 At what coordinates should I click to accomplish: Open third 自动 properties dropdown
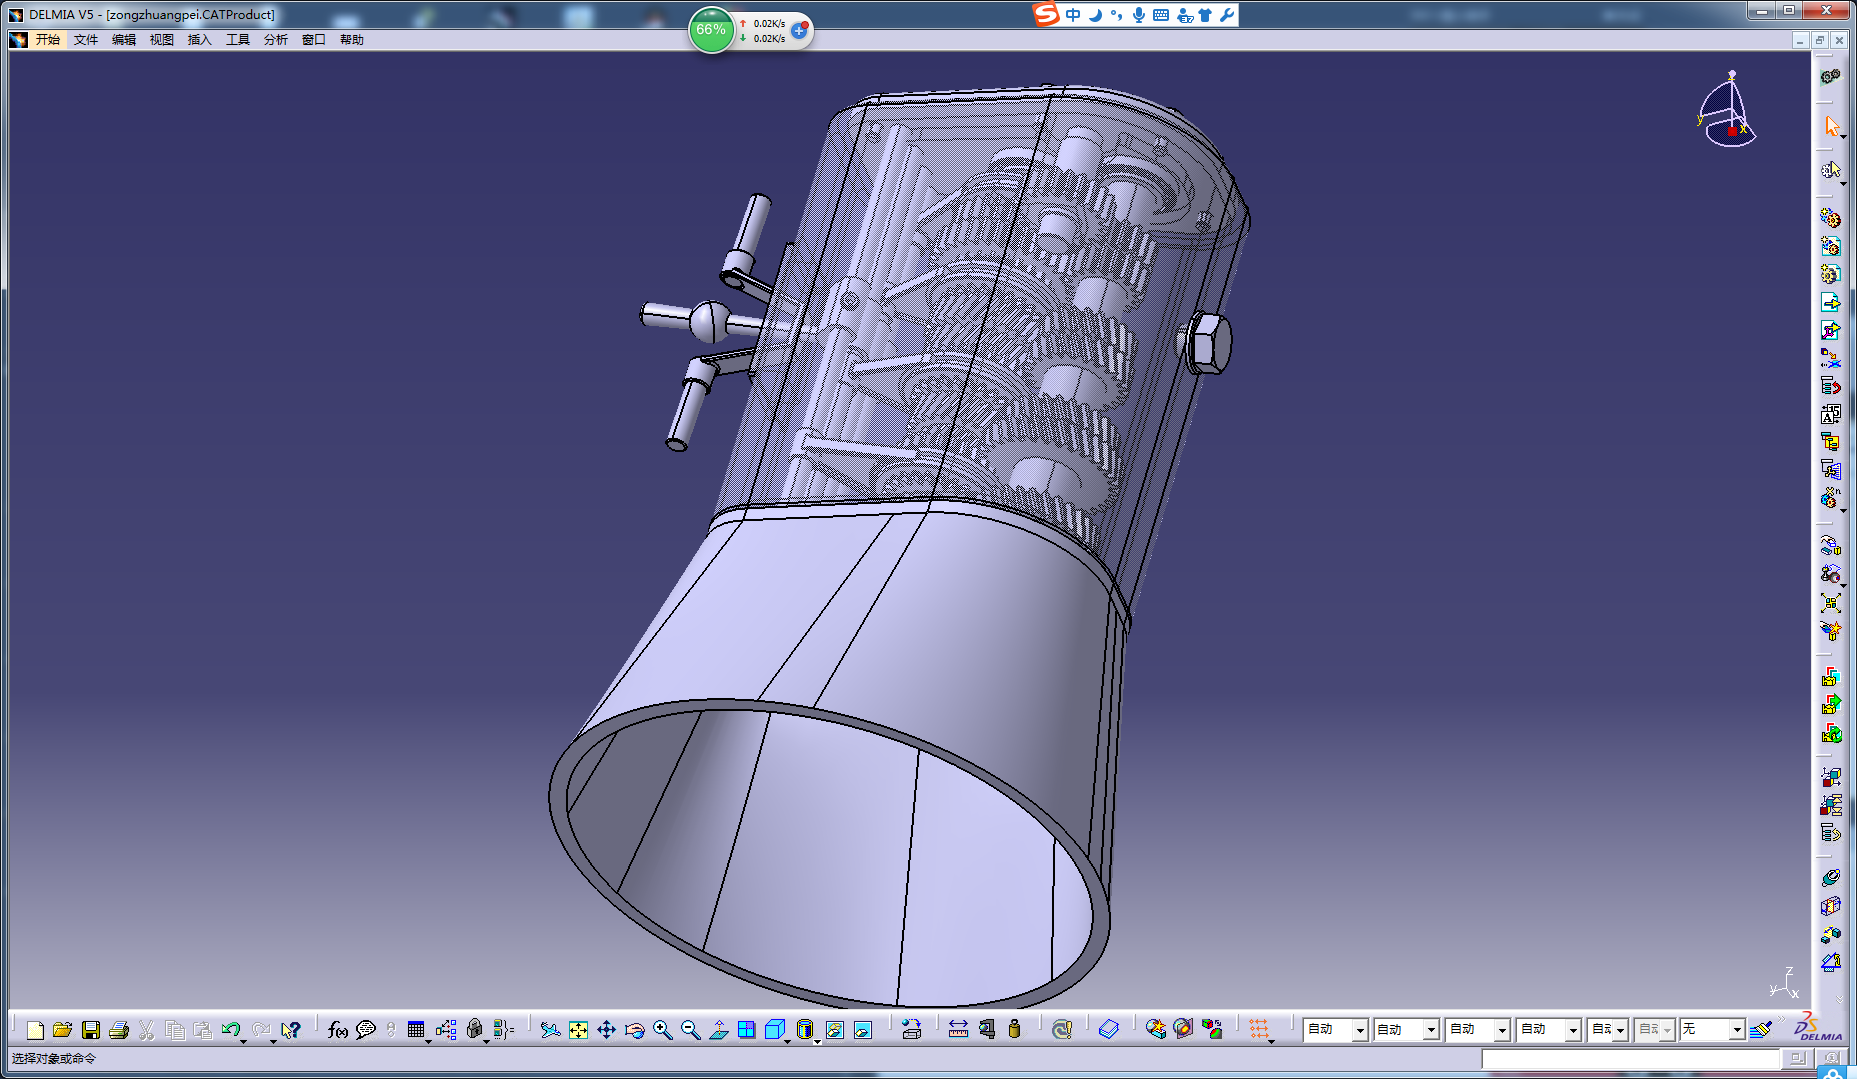point(1501,1030)
